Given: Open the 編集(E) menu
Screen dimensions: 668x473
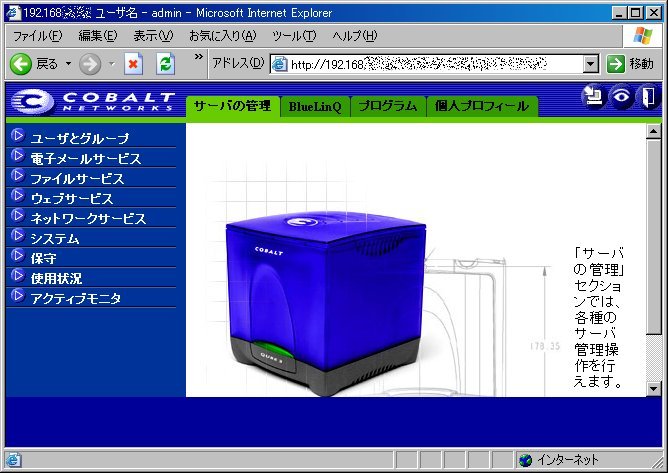Looking at the screenshot, I should pos(98,36).
